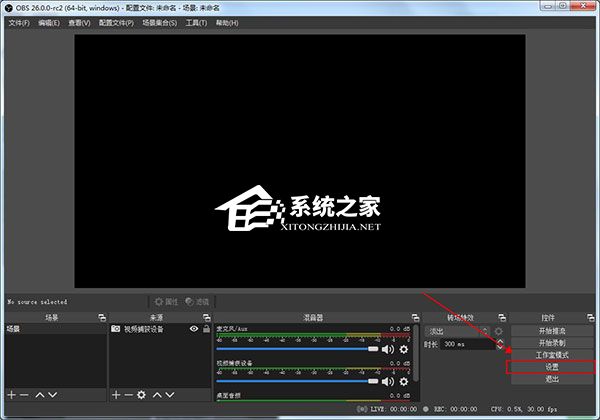Open 设置 settings

552,367
